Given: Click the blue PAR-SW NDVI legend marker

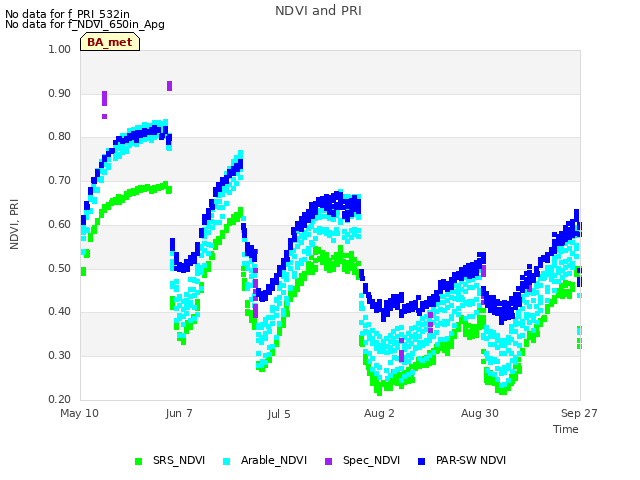Looking at the screenshot, I should [x=422, y=461].
